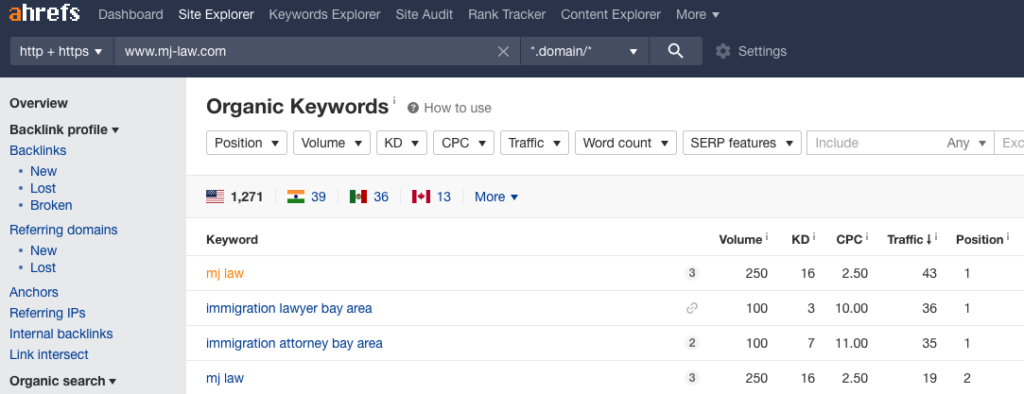Screen dimensions: 1024x394
Task: Expand the Position filter dropdown
Action: [246, 143]
